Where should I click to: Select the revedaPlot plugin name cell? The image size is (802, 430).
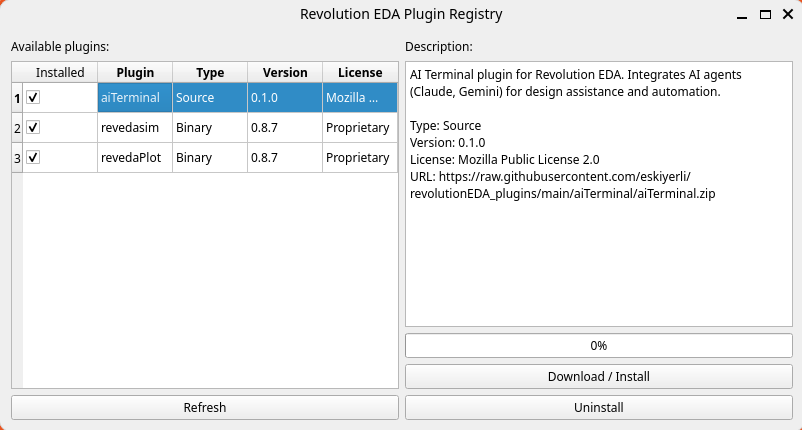pyautogui.click(x=135, y=157)
